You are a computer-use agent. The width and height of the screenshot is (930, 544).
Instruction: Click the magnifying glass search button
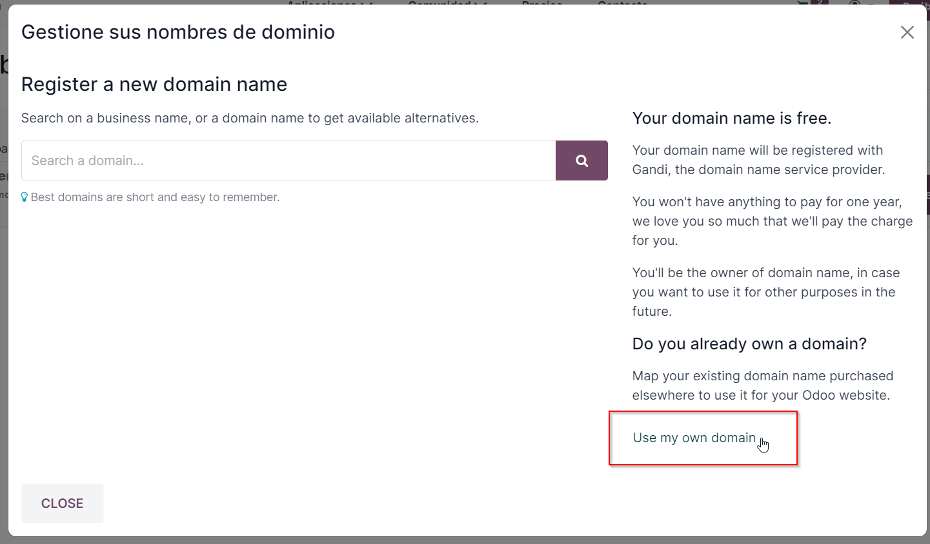[581, 160]
